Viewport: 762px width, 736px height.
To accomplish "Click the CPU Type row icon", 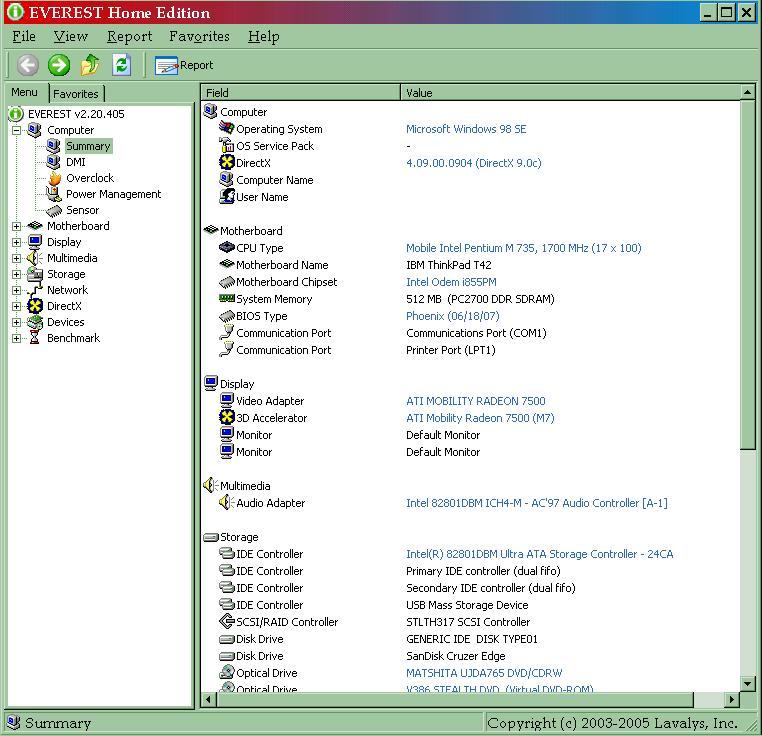I will point(226,247).
